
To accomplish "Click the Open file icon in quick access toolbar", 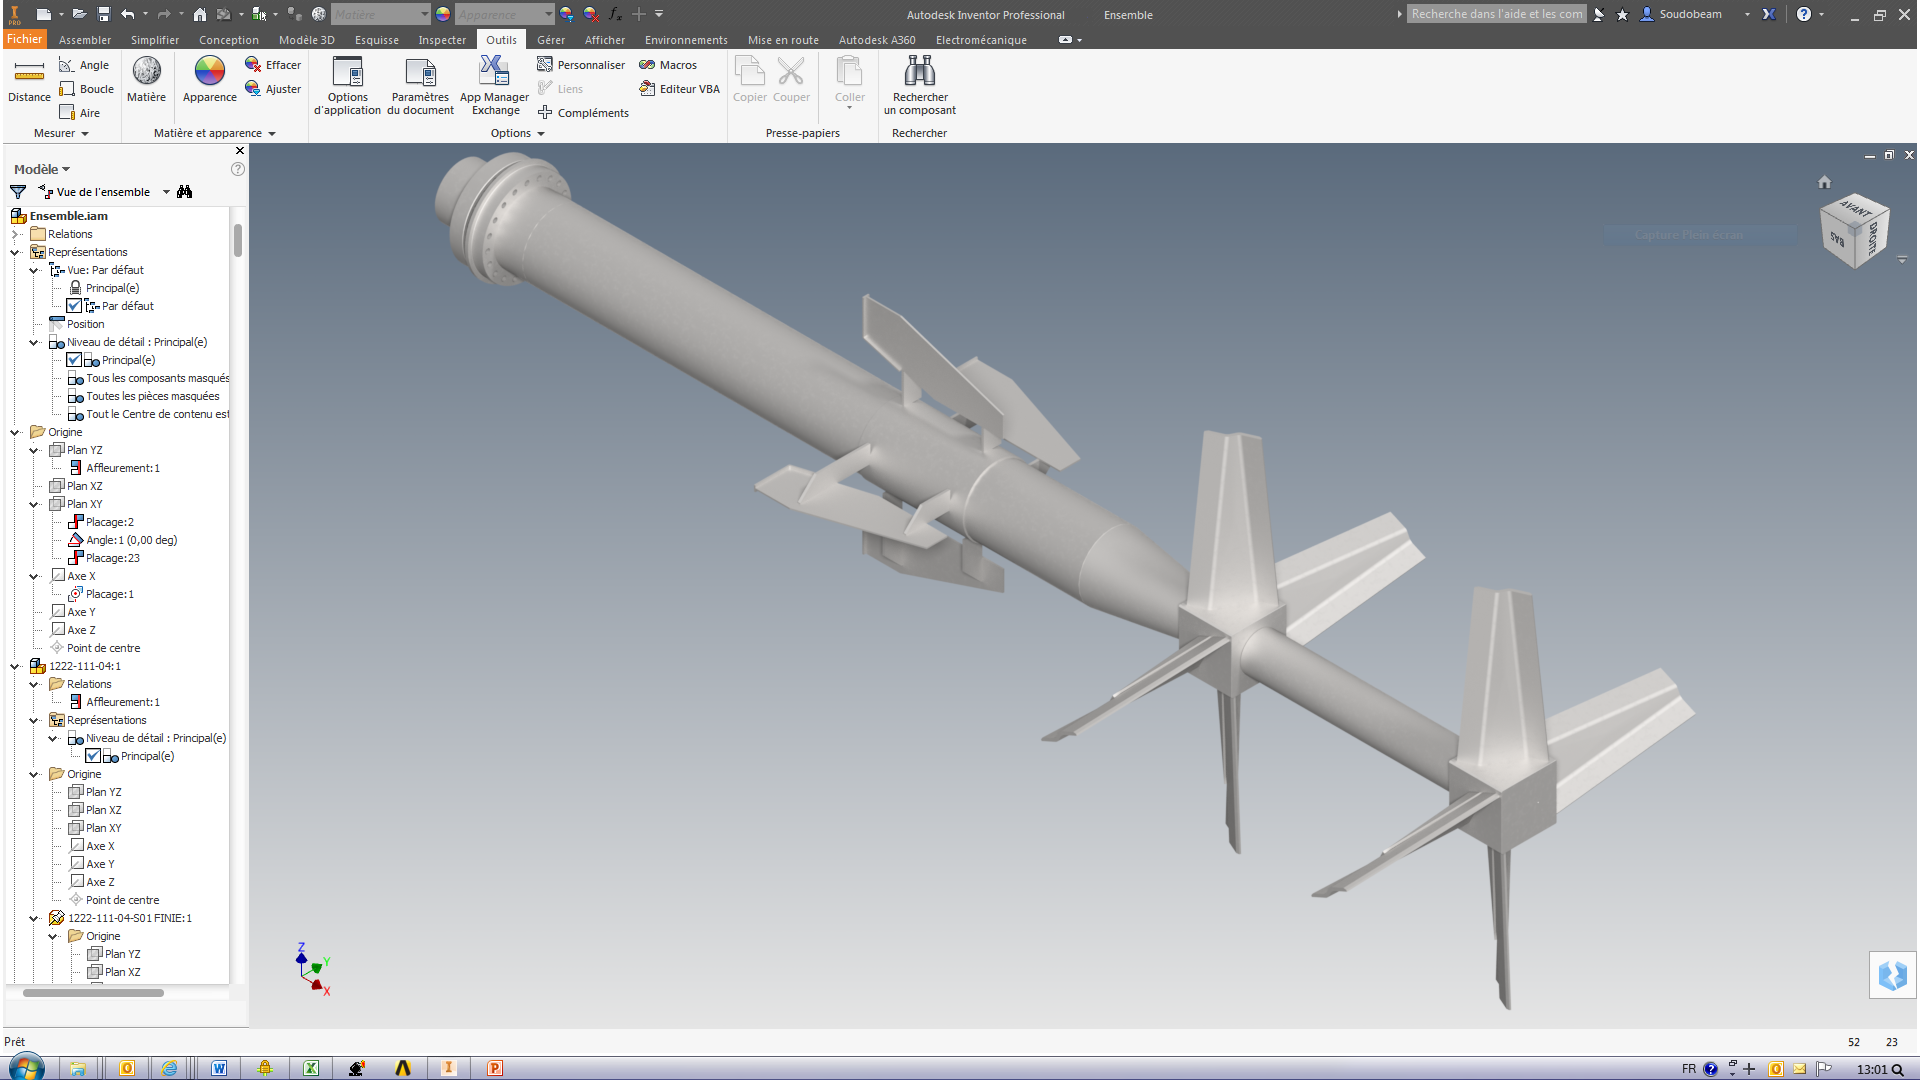I will click(x=78, y=14).
